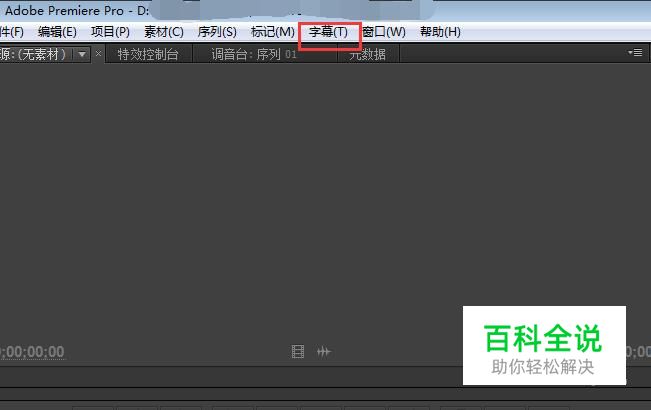Click the drag video only filmstrip icon
The height and width of the screenshot is (410, 651).
coord(298,352)
